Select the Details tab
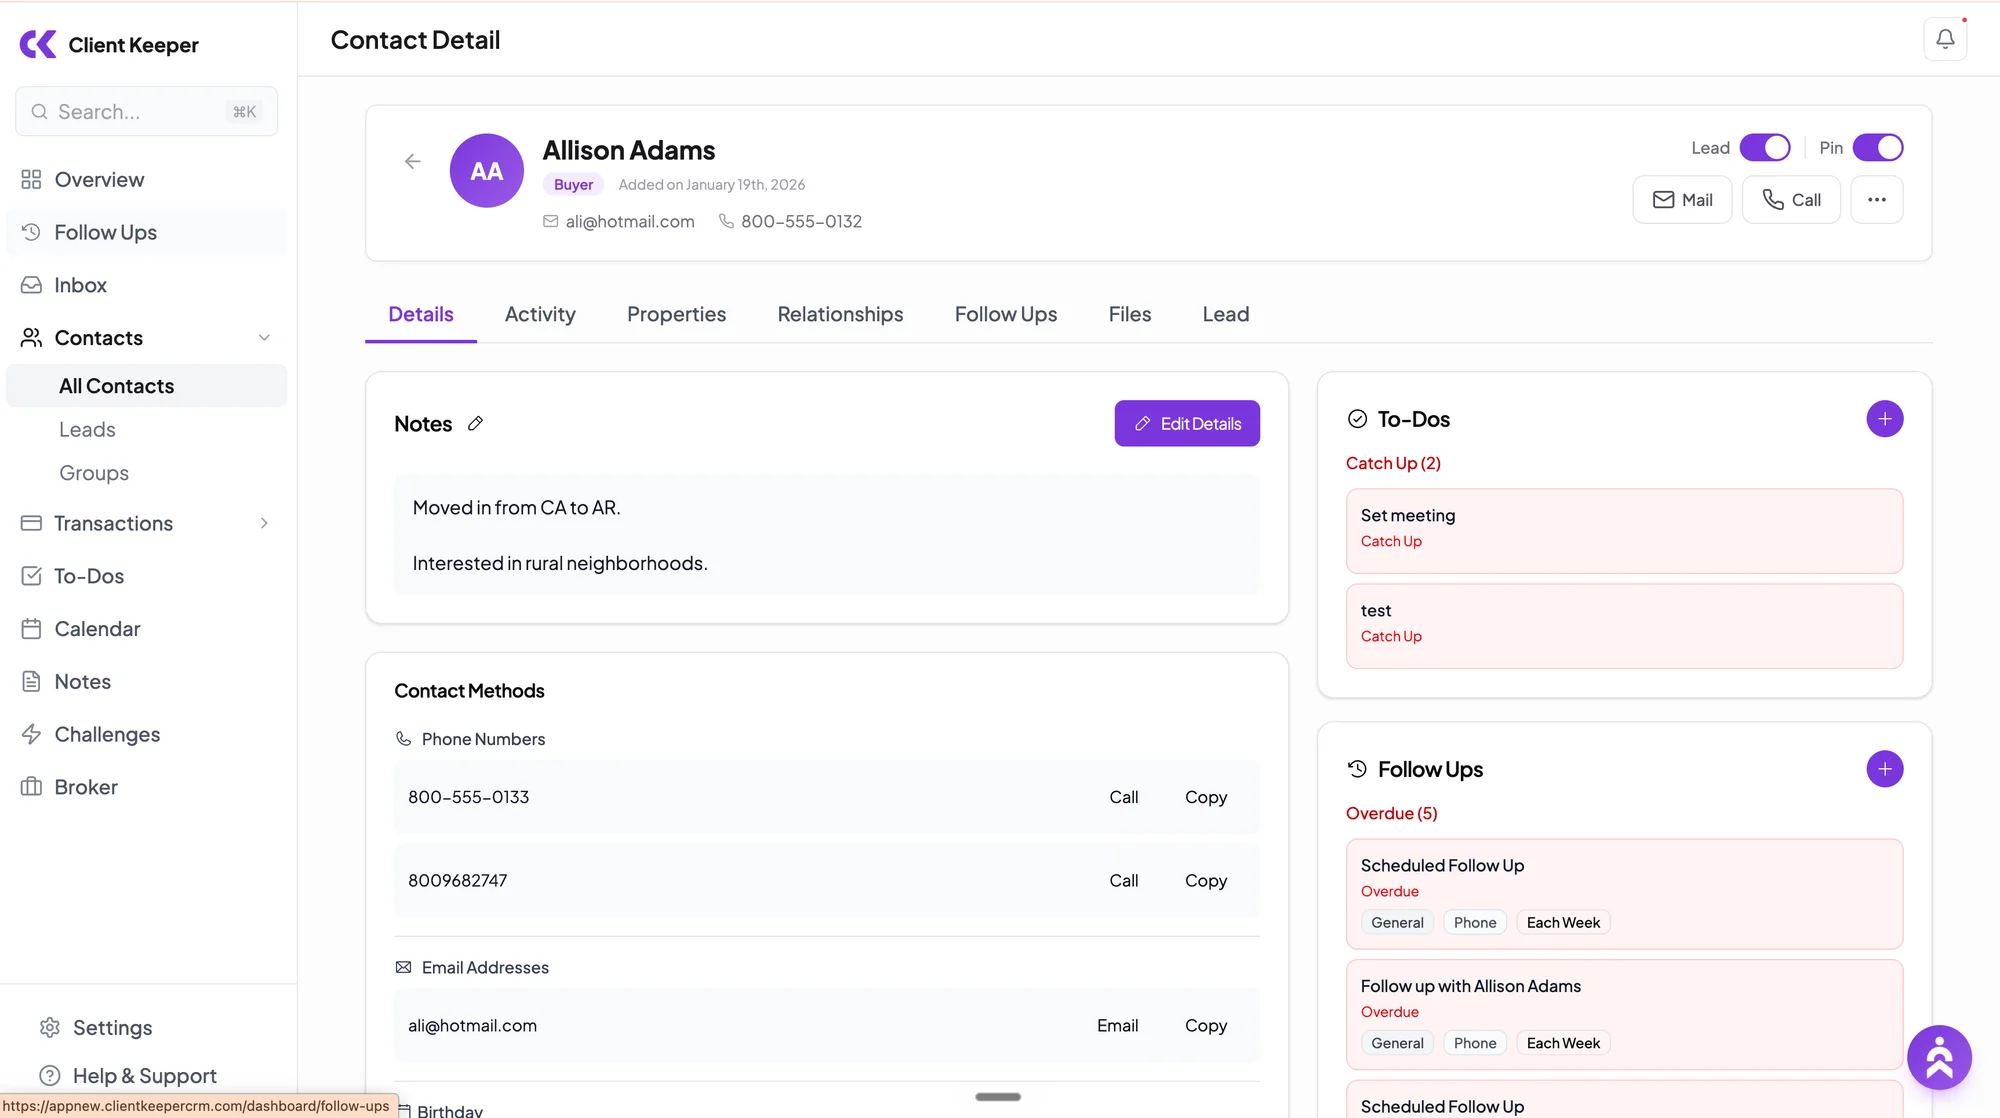The width and height of the screenshot is (2000, 1118). [421, 314]
